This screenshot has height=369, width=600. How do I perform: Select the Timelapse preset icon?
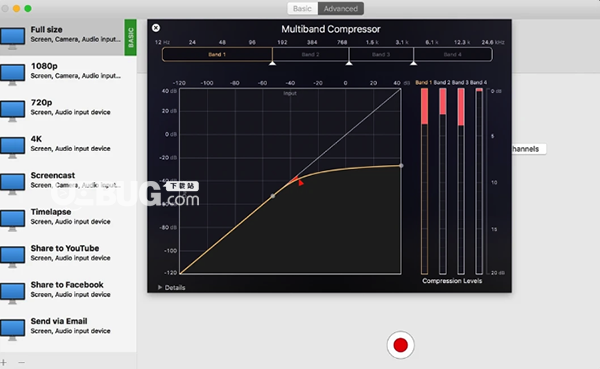point(12,220)
